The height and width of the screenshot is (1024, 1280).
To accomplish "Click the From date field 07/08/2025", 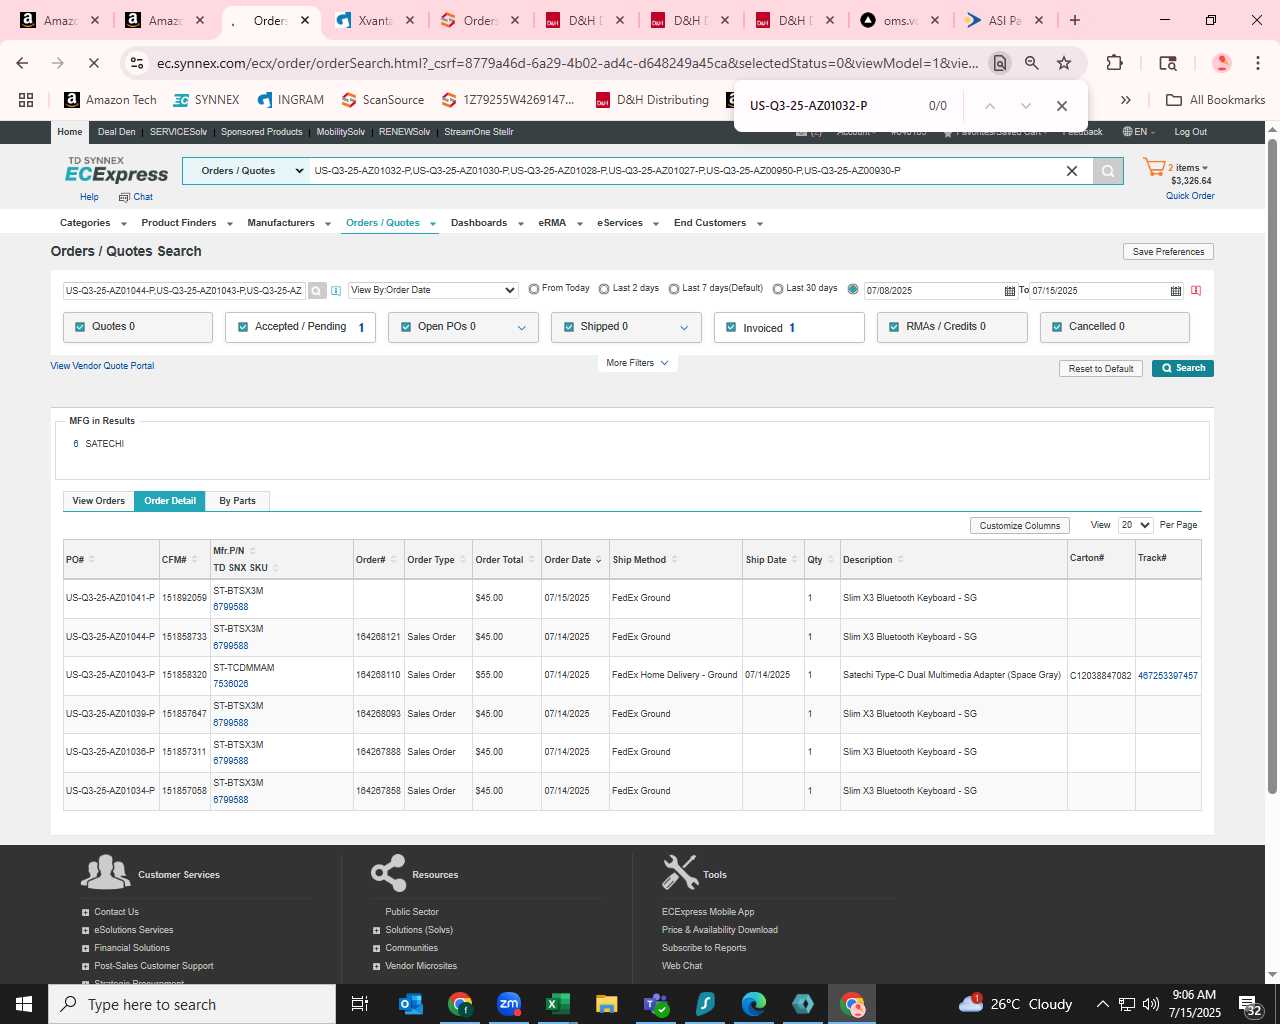I will pos(932,291).
